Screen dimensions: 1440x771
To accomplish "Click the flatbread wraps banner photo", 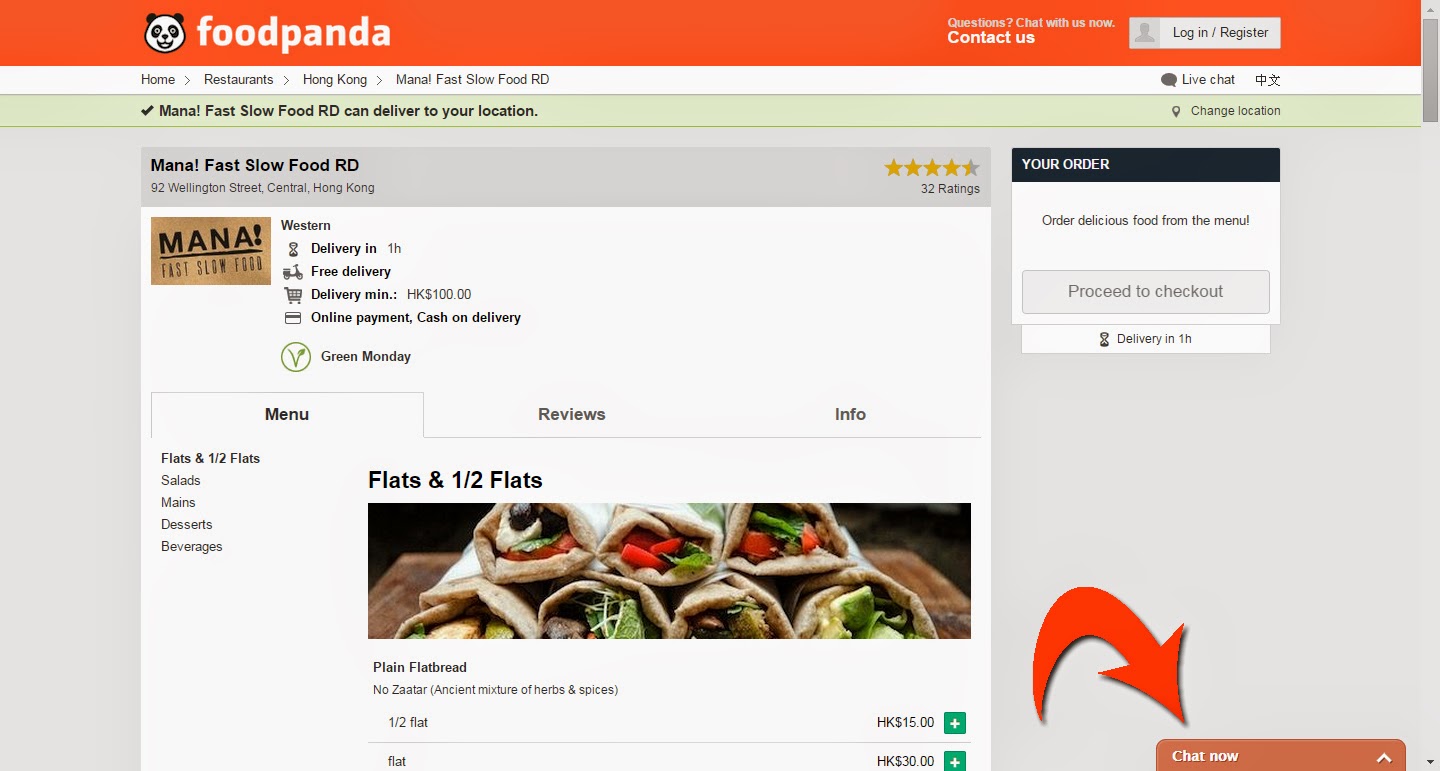I will [669, 571].
